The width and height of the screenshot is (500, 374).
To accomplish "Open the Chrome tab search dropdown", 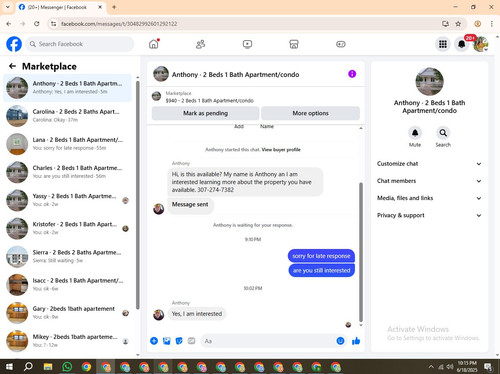I will coord(8,7).
